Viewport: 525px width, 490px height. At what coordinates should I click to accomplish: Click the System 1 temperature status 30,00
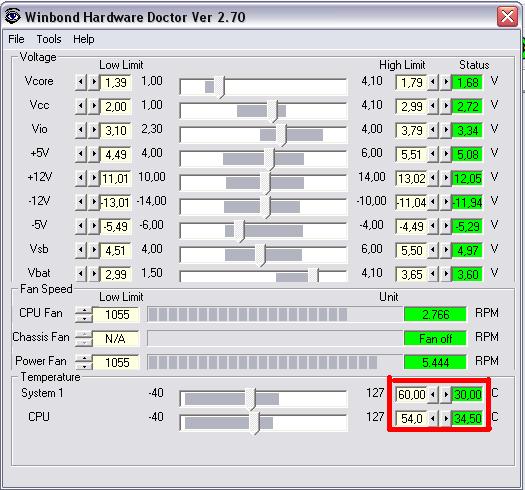pyautogui.click(x=467, y=395)
